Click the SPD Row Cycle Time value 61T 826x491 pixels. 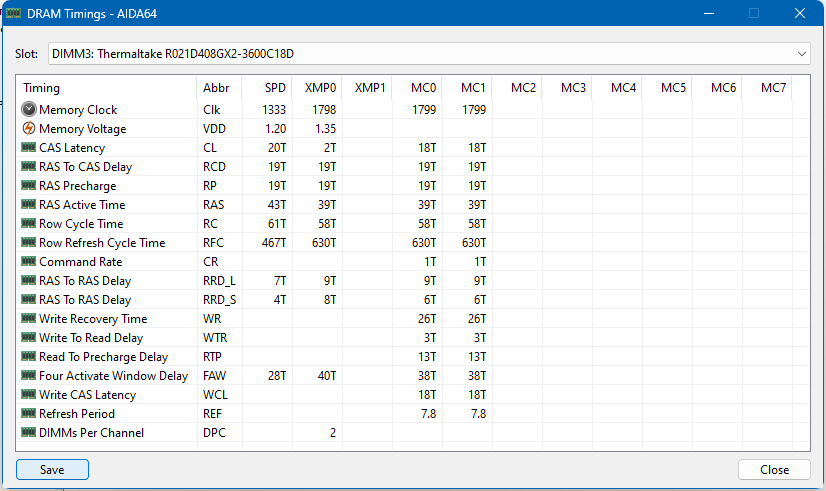coord(277,223)
